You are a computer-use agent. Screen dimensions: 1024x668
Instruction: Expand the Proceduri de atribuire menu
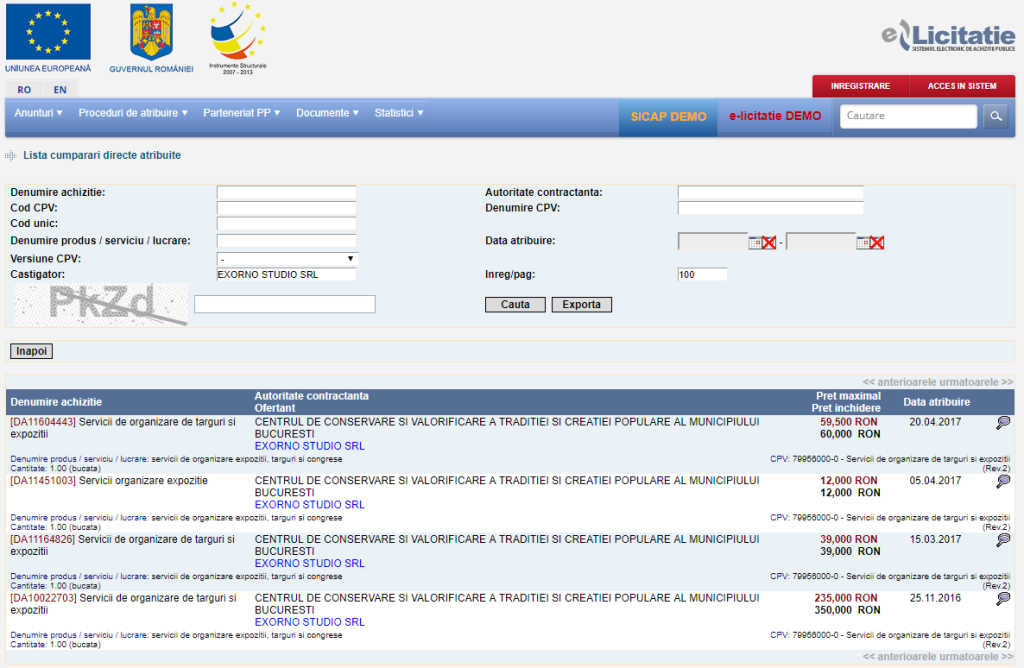click(133, 113)
